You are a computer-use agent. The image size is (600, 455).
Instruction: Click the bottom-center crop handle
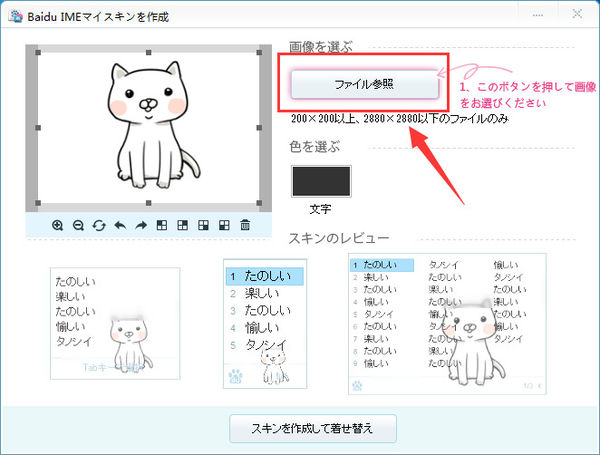[148, 203]
